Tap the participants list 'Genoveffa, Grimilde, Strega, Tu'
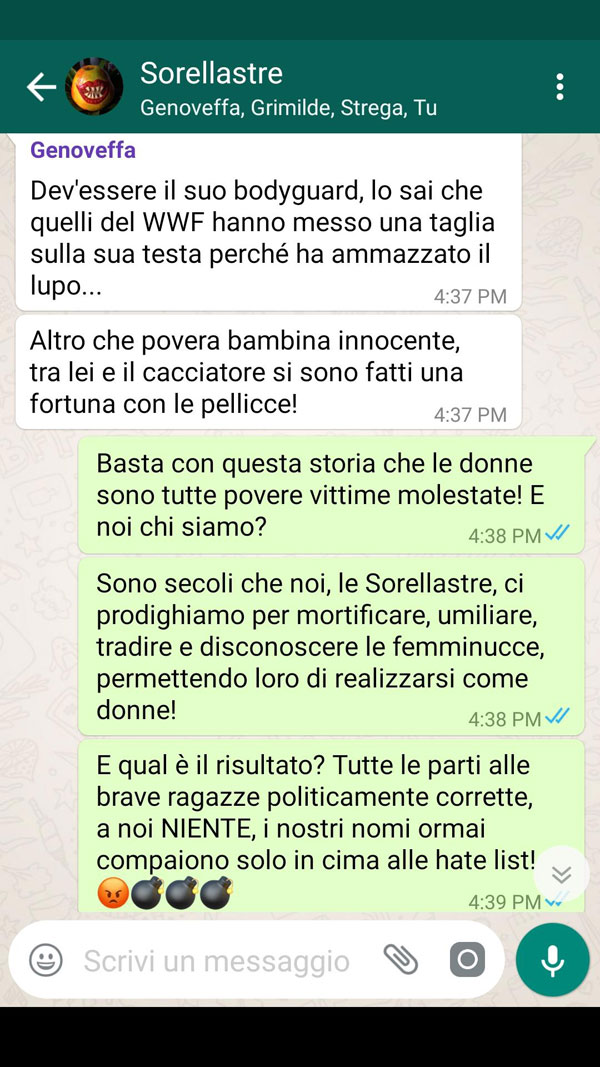 click(288, 108)
